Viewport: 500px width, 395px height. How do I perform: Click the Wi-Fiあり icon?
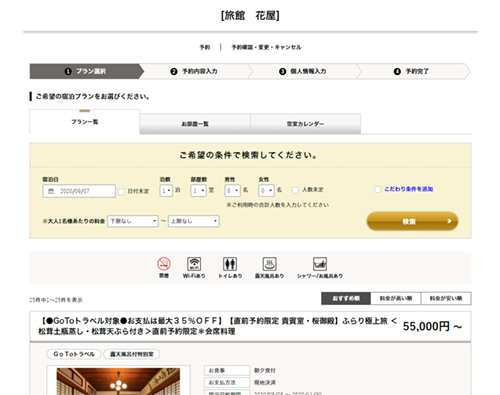(x=194, y=264)
